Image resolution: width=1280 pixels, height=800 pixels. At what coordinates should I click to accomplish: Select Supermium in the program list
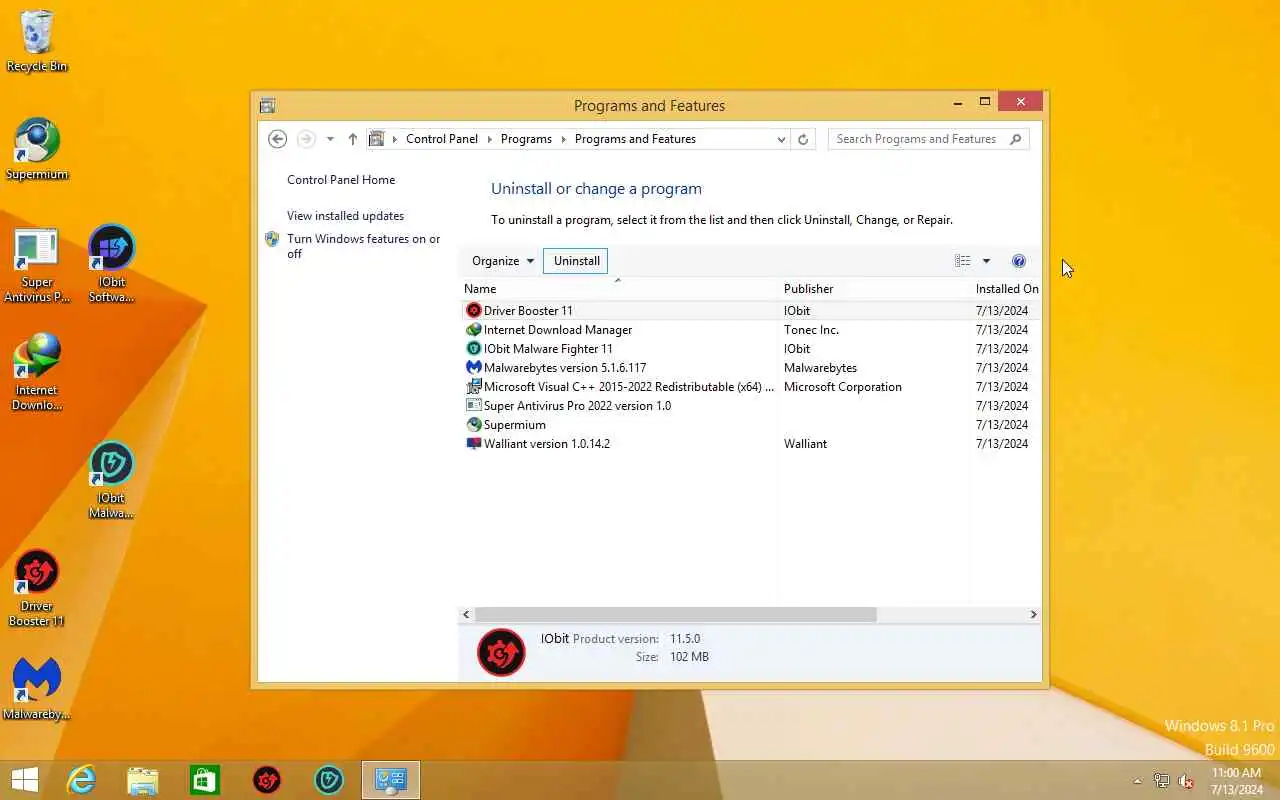[749, 425]
